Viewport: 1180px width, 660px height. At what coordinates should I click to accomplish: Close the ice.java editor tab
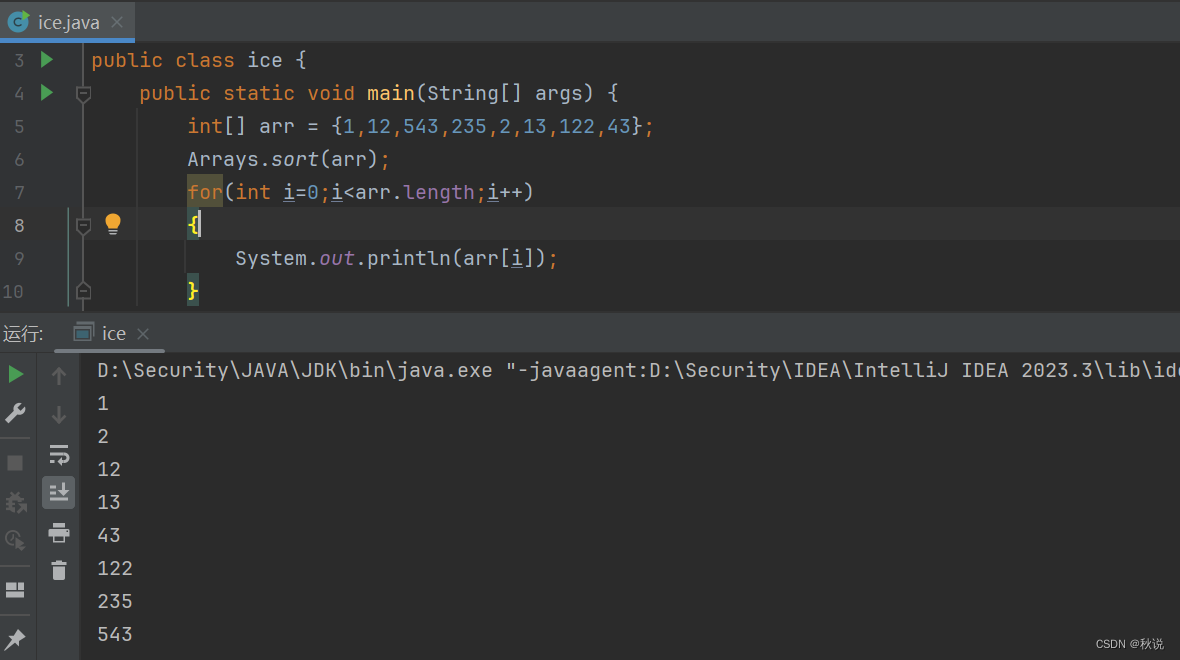click(117, 23)
